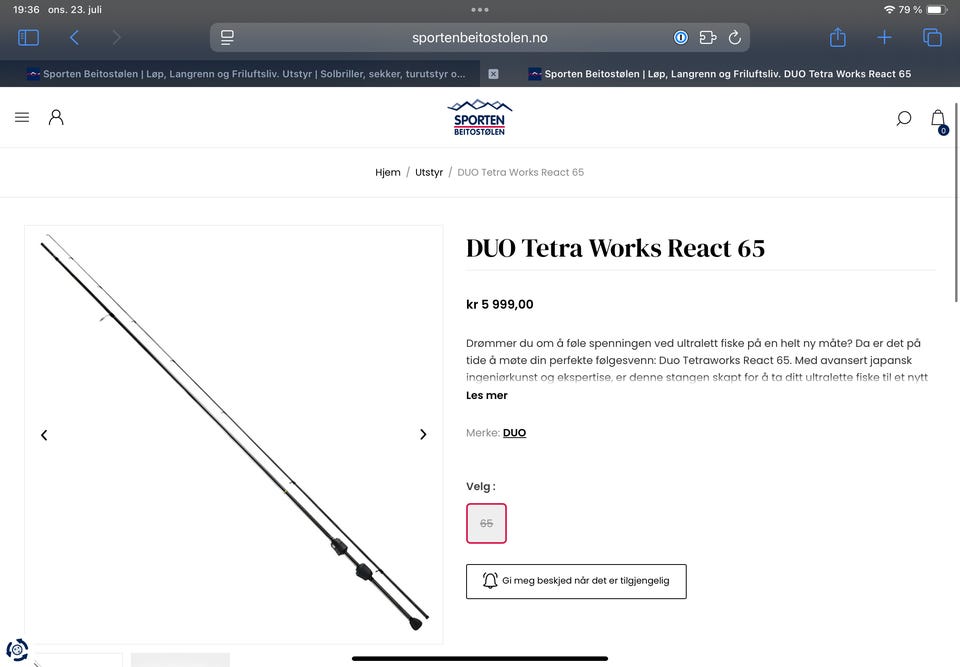Open the Safari share sheet

pos(838,37)
